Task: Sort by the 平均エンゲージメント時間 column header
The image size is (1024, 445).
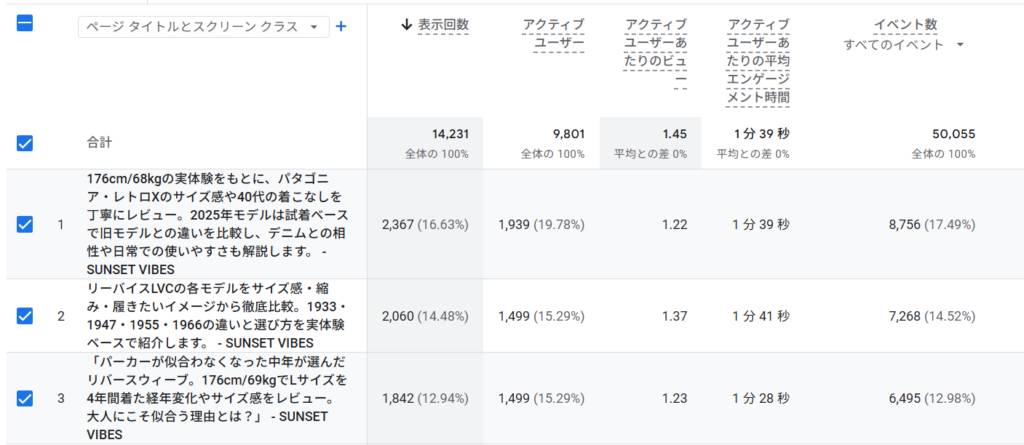Action: pos(758,61)
